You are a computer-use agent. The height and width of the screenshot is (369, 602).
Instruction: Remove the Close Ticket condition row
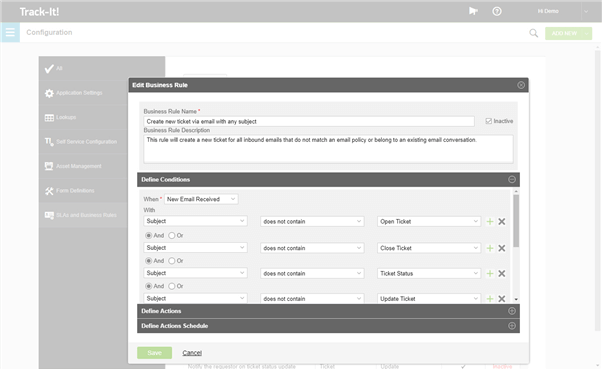pyautogui.click(x=502, y=248)
